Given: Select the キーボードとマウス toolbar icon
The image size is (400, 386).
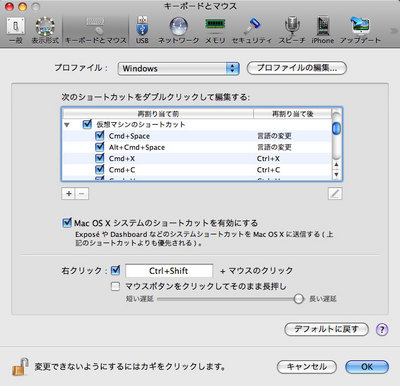Looking at the screenshot, I should (95, 31).
